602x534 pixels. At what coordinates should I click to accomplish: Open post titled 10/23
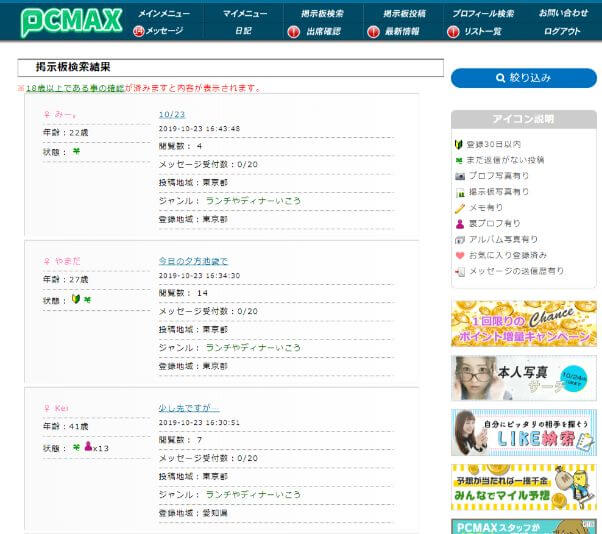pyautogui.click(x=172, y=114)
